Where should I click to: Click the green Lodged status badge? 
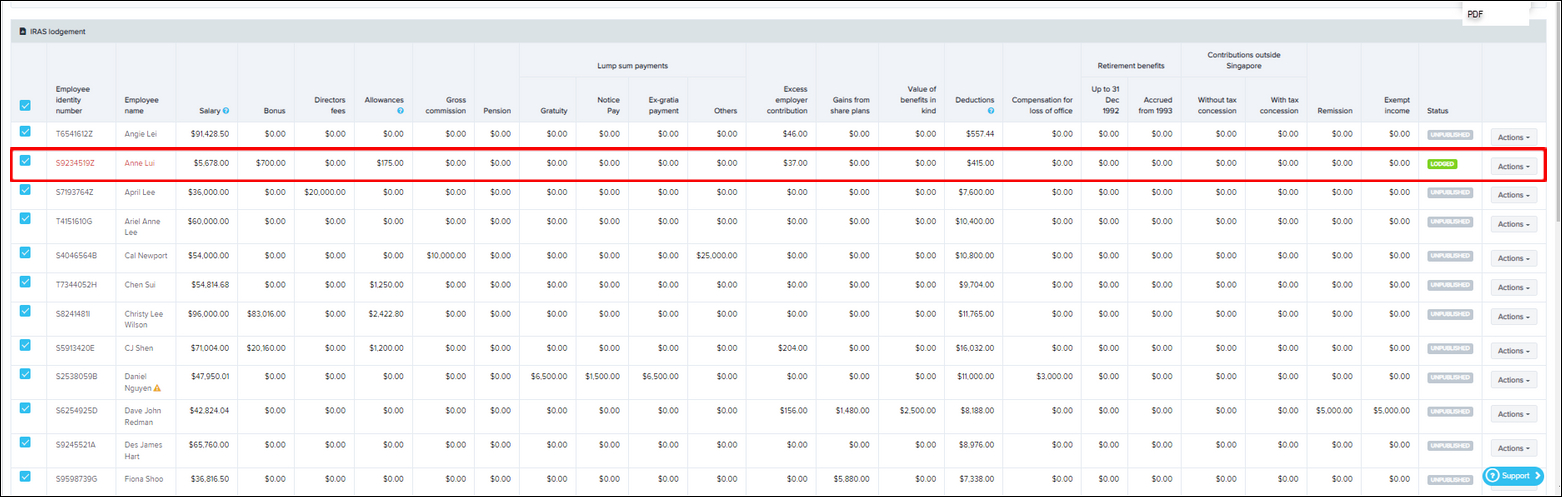(1442, 163)
